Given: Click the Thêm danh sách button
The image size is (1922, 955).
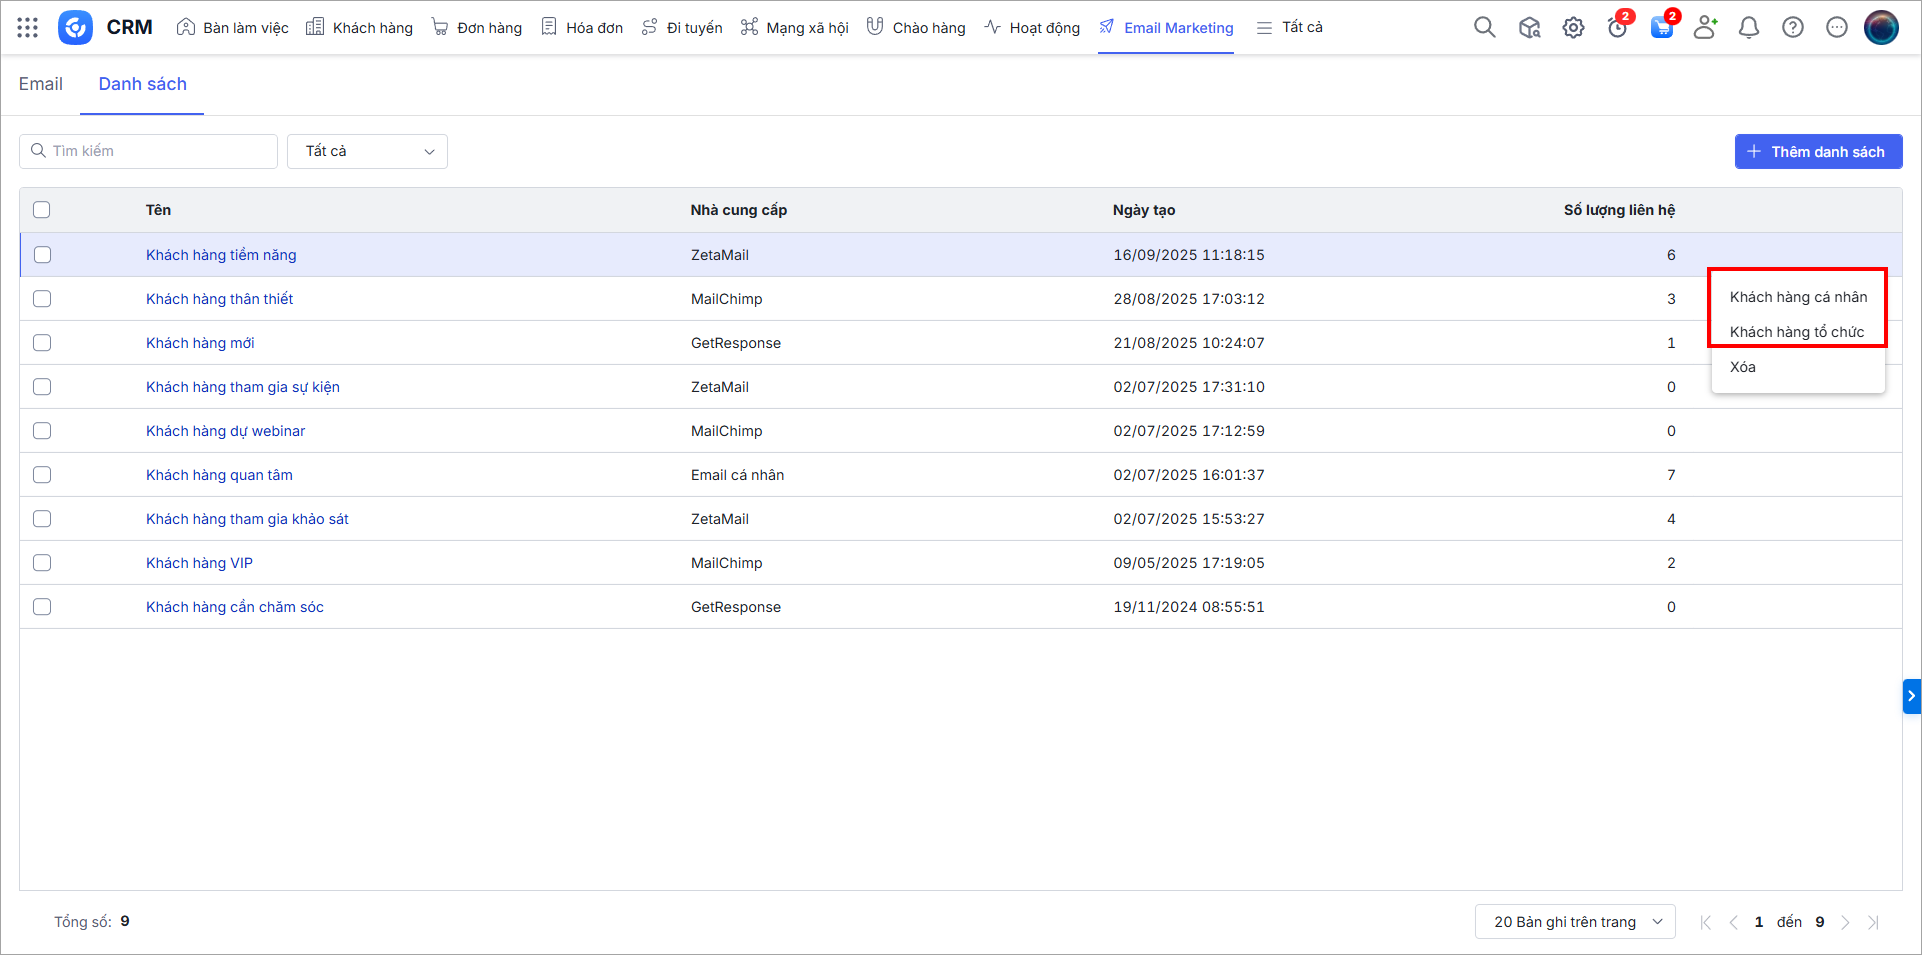Looking at the screenshot, I should coord(1817,152).
